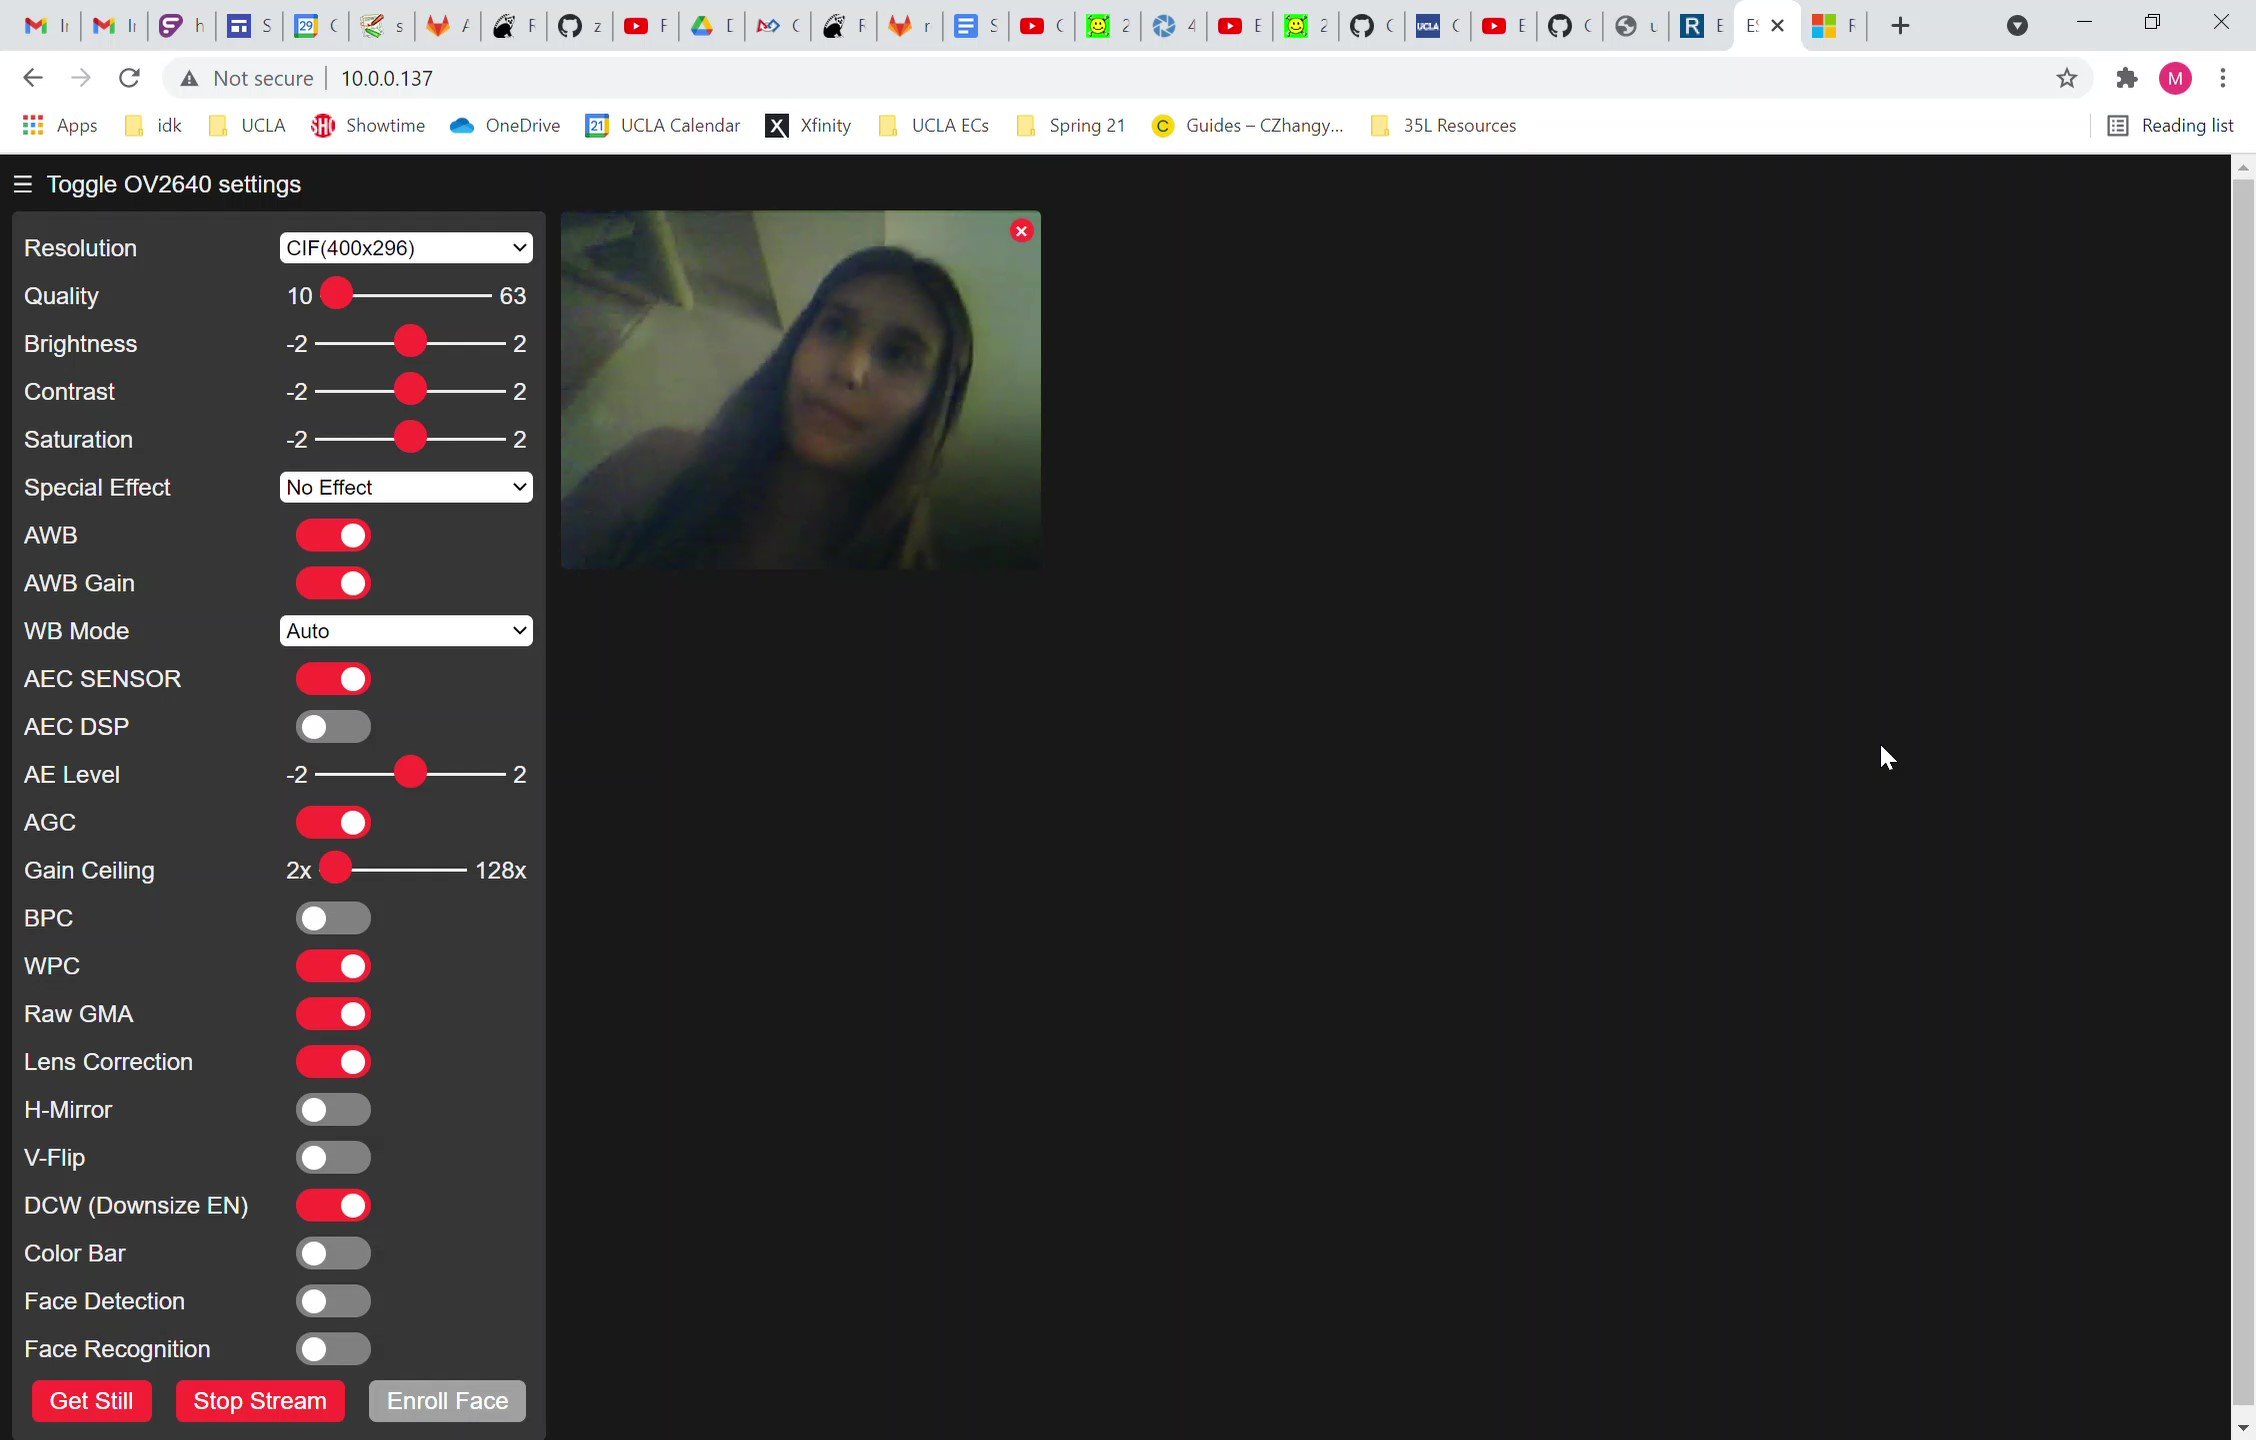Image resolution: width=2256 pixels, height=1440 pixels.
Task: Open the Reading list
Action: (2171, 125)
